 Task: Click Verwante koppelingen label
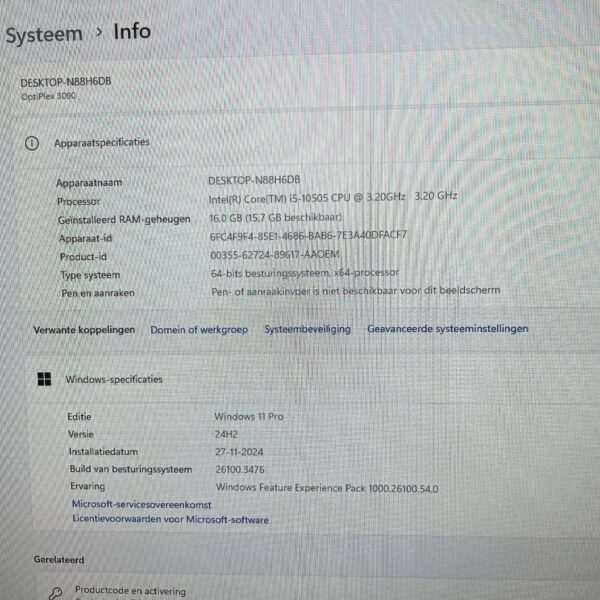pos(84,330)
